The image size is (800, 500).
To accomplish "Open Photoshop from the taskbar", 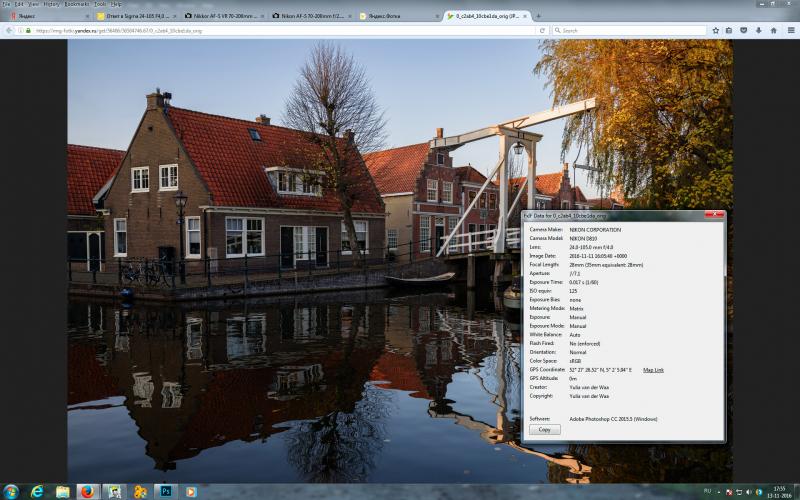I will point(165,491).
